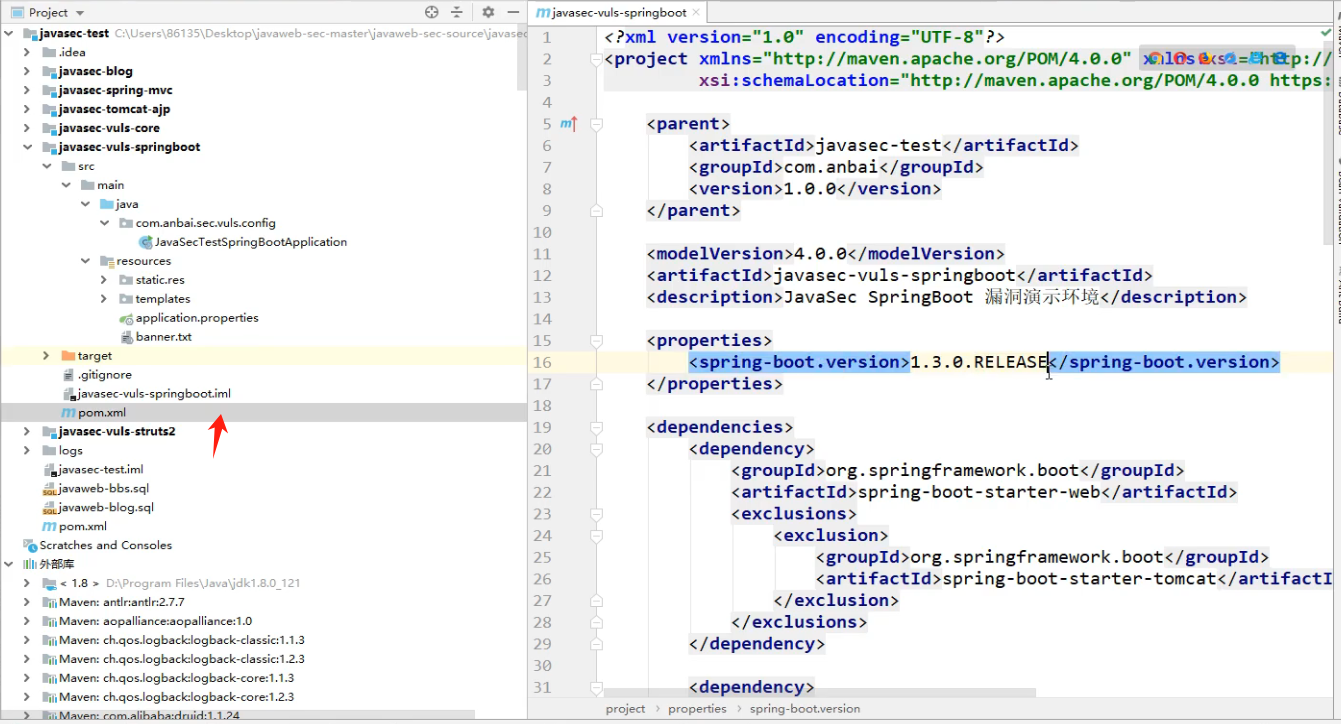Expand the logs folder
The width and height of the screenshot is (1341, 724).
click(28, 451)
